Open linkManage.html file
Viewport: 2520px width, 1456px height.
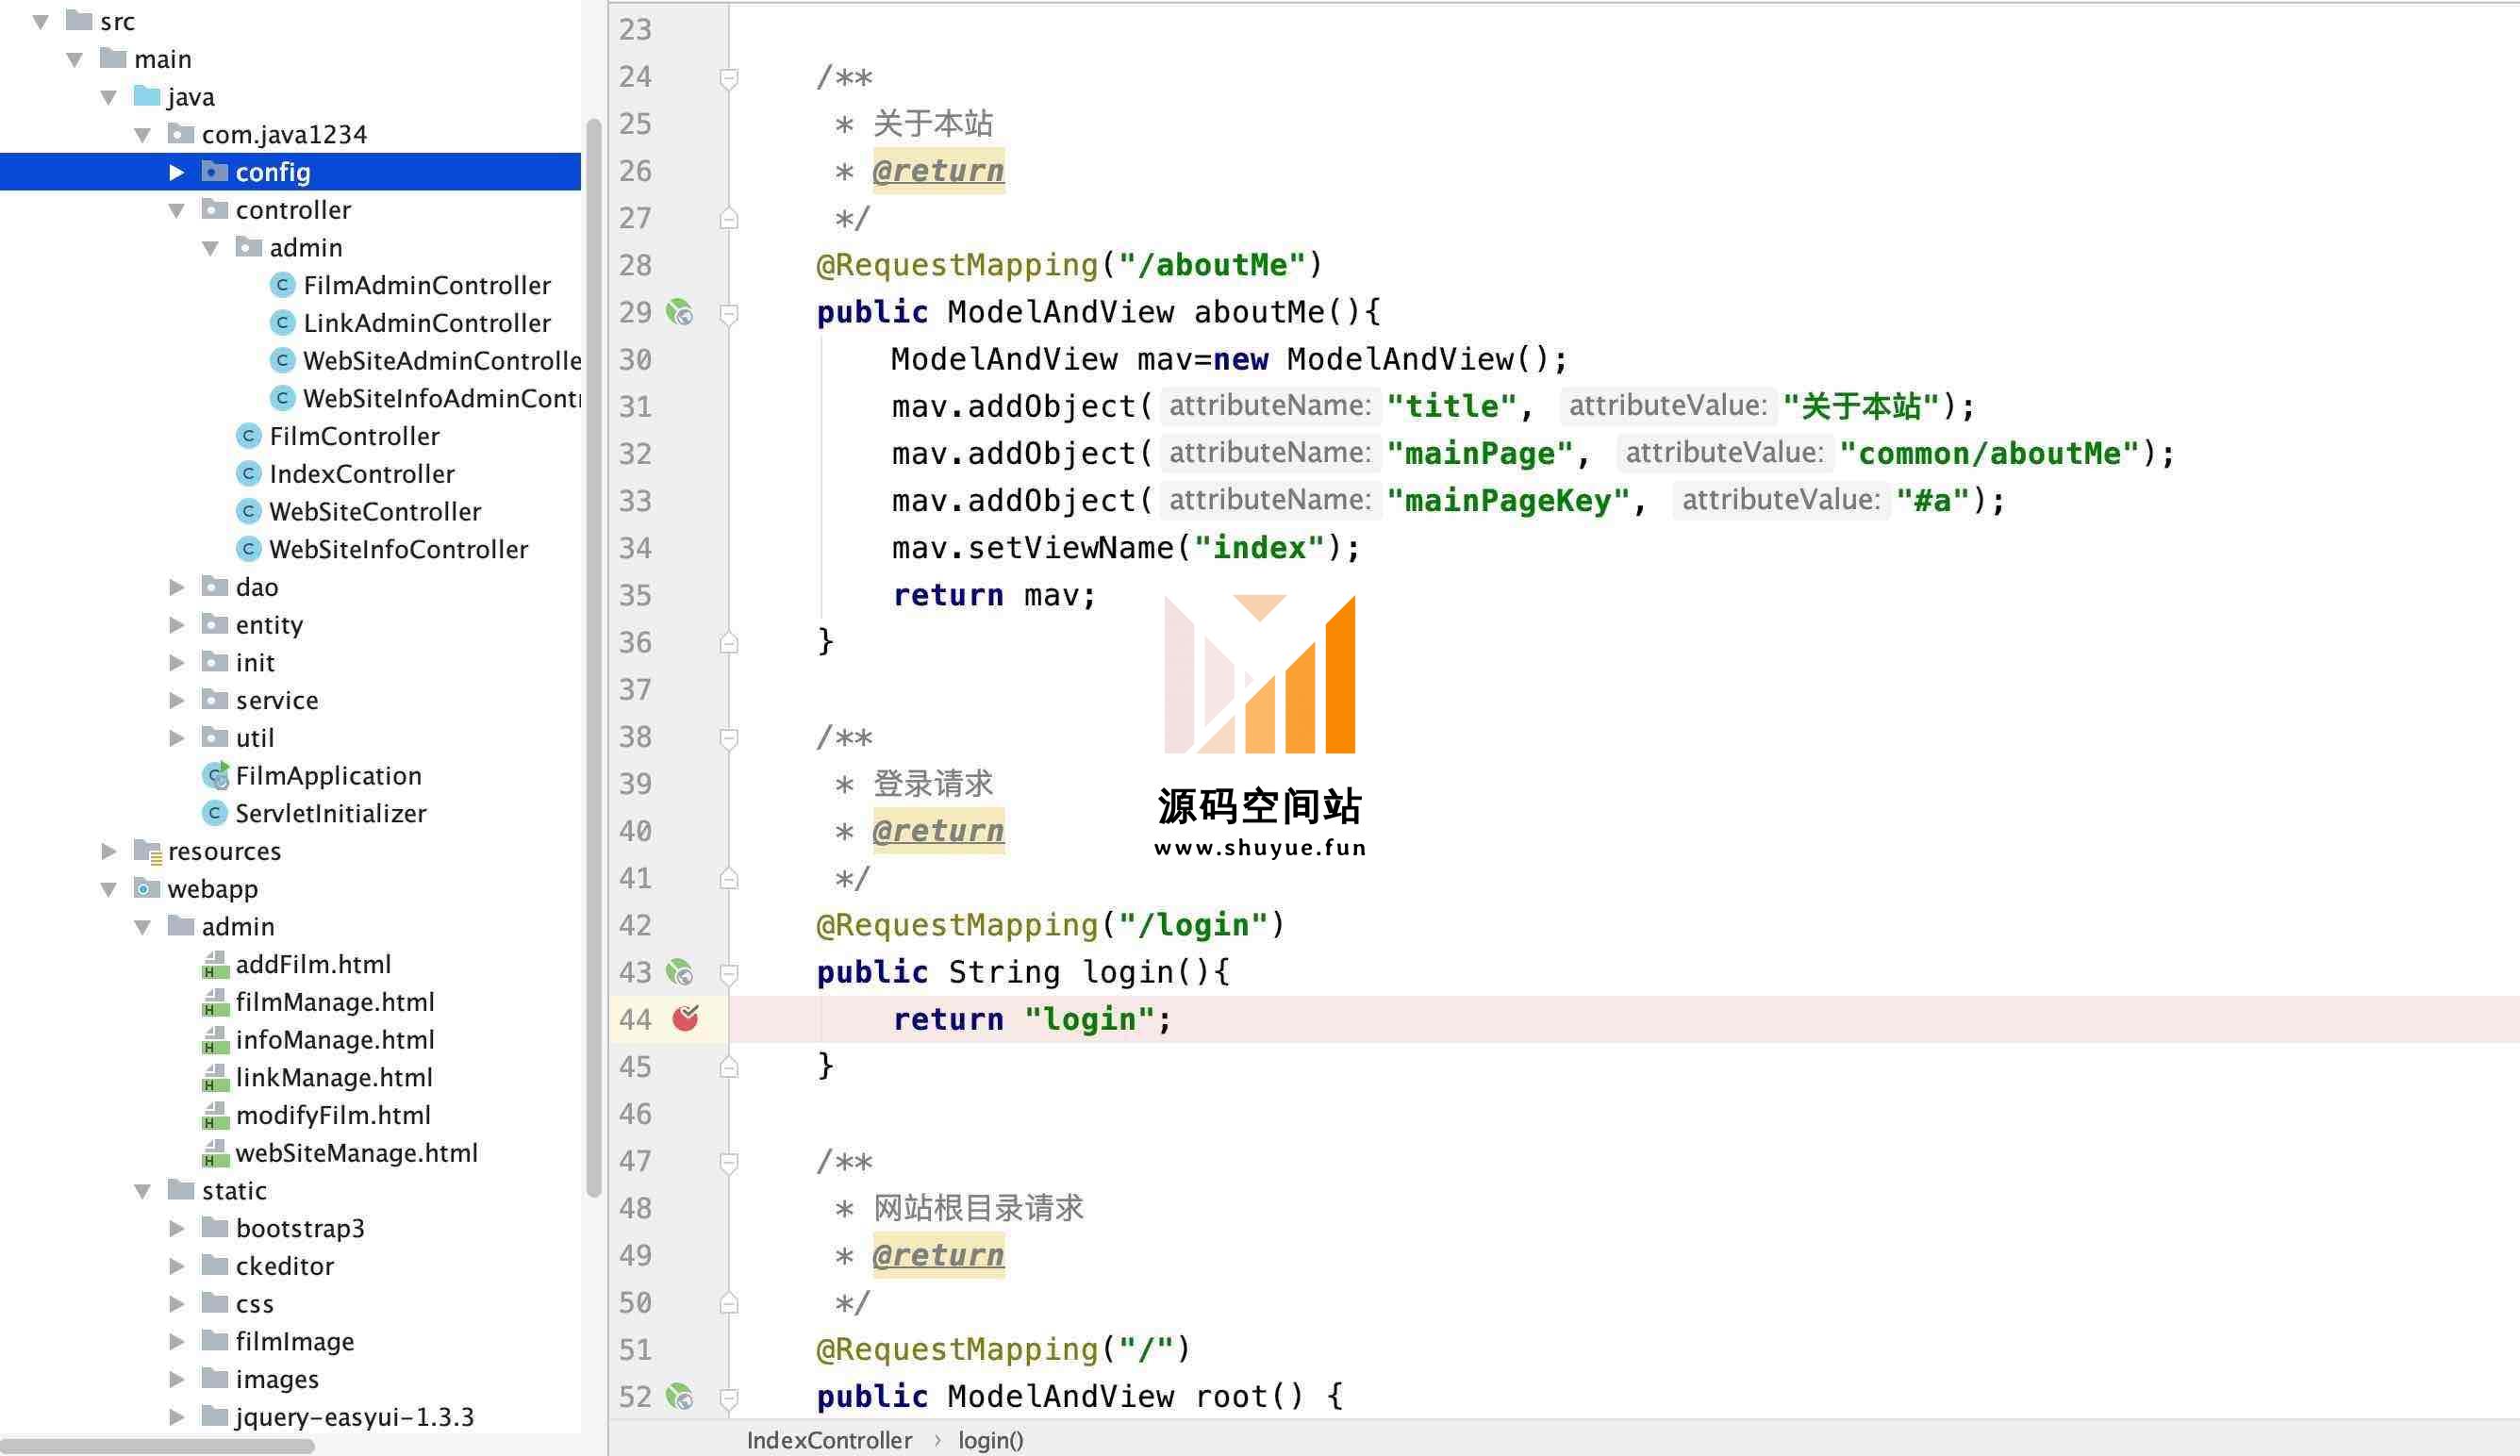click(317, 1077)
